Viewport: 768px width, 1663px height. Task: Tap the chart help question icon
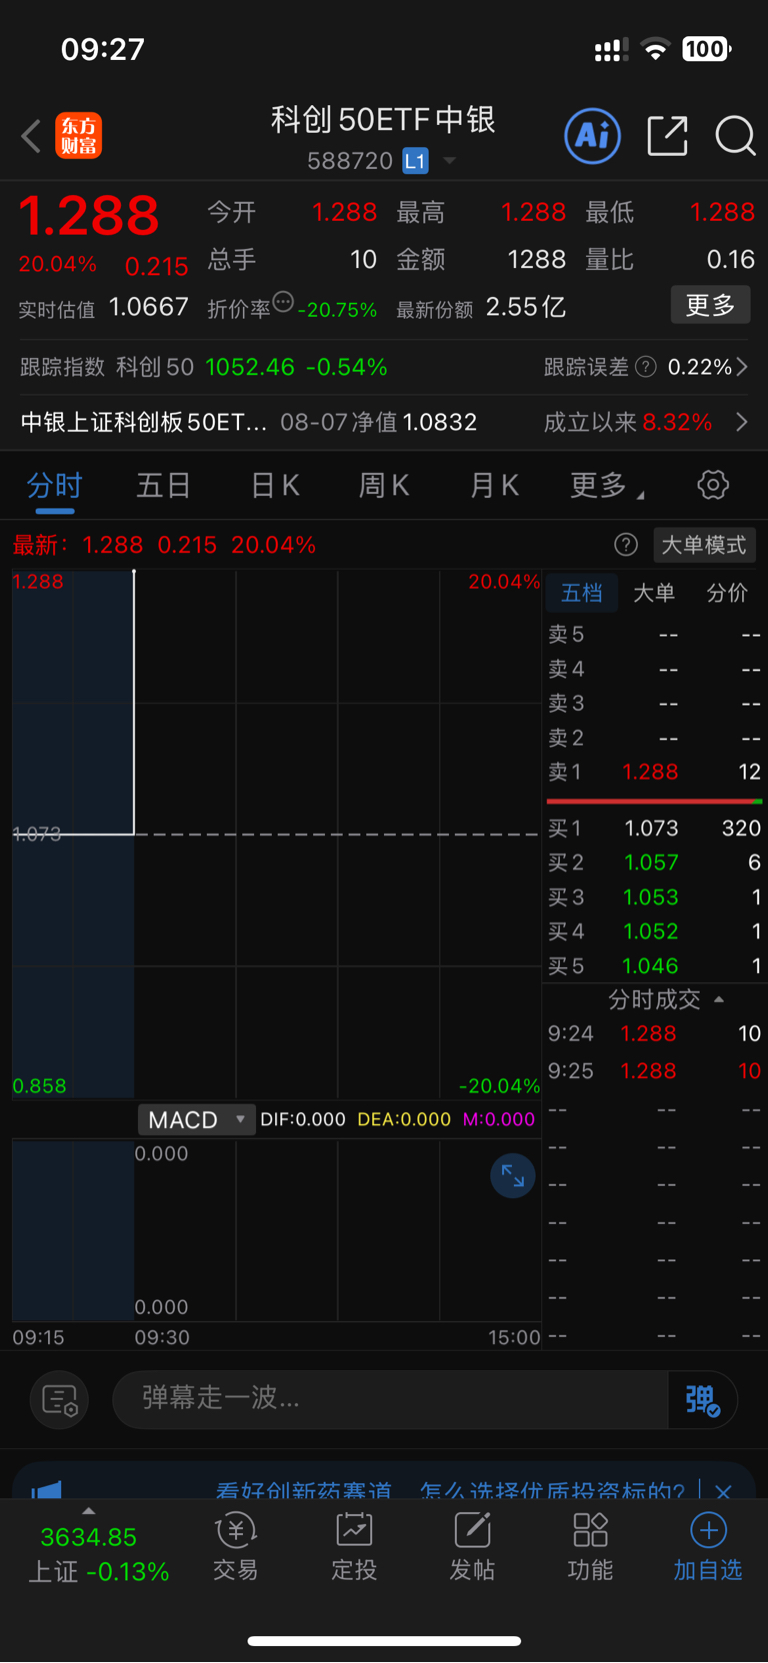click(626, 545)
